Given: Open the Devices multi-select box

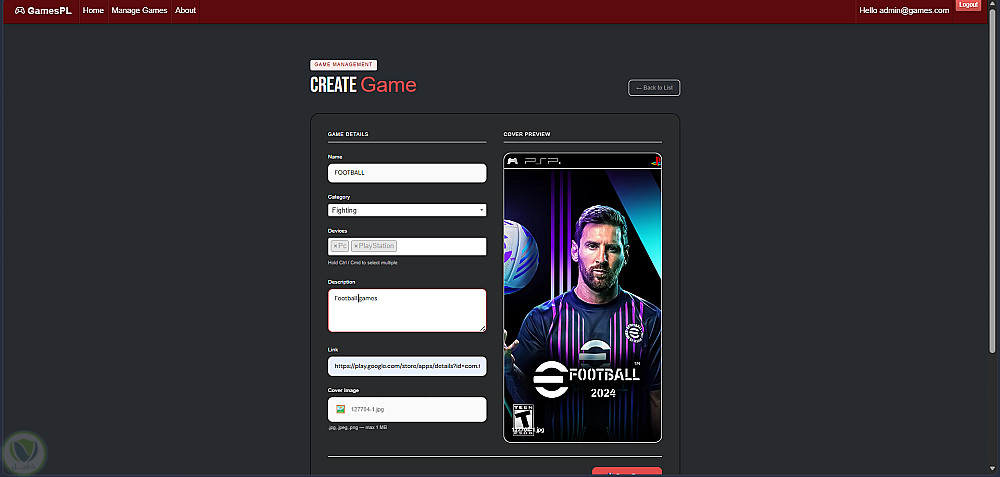Looking at the screenshot, I should tap(407, 246).
